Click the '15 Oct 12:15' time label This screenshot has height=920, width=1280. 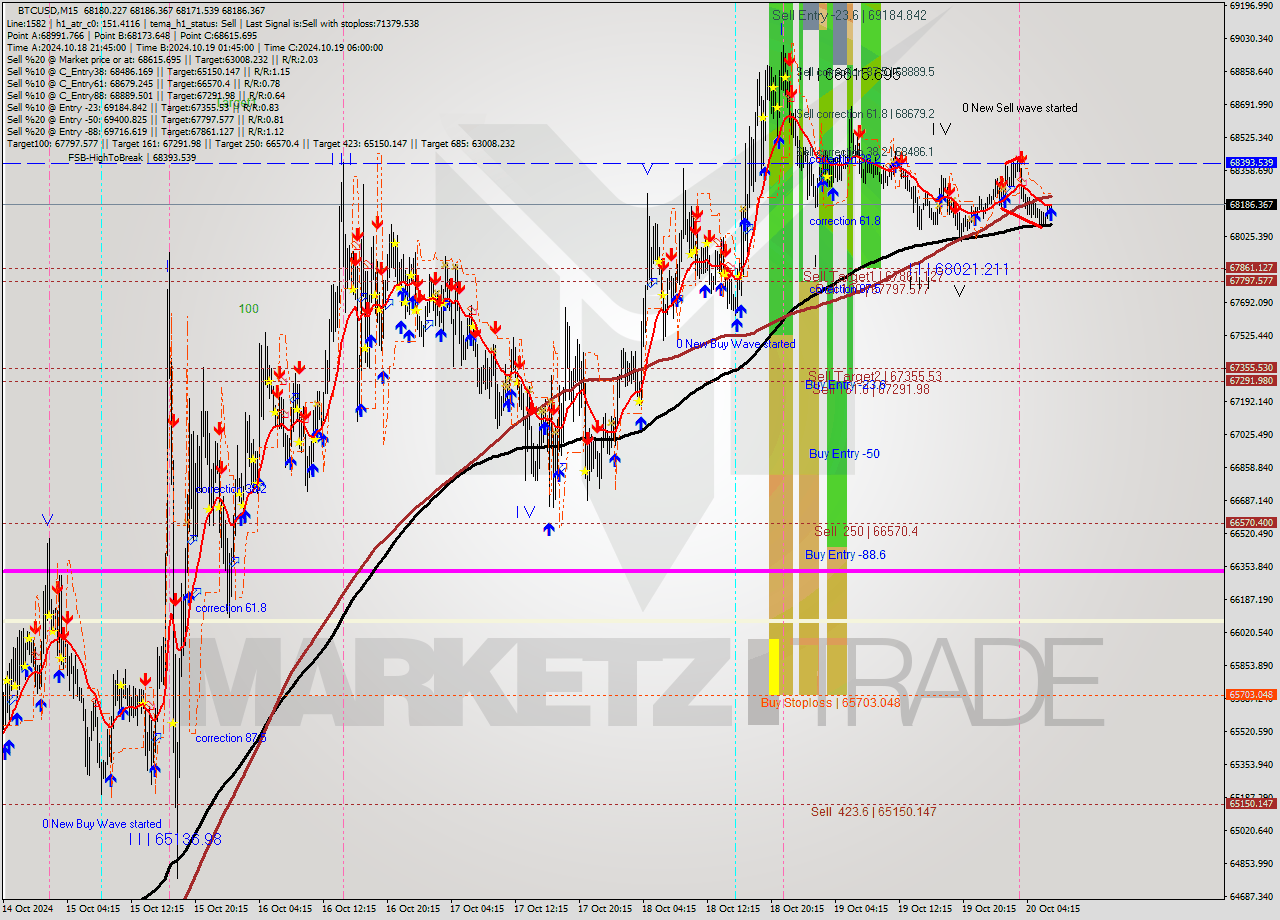coord(158,909)
